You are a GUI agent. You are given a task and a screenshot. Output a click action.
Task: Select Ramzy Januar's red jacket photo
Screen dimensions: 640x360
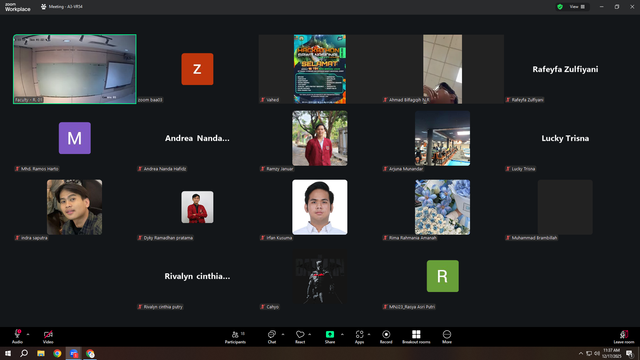(x=320, y=138)
